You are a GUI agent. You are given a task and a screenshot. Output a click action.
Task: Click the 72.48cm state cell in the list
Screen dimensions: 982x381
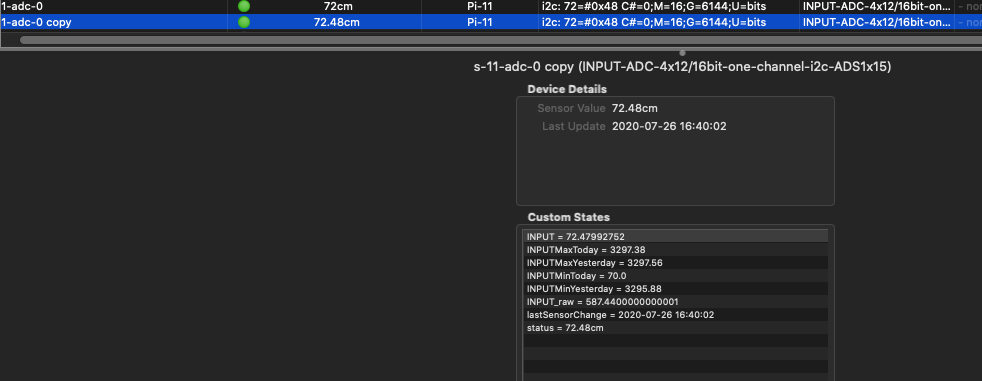[336, 23]
